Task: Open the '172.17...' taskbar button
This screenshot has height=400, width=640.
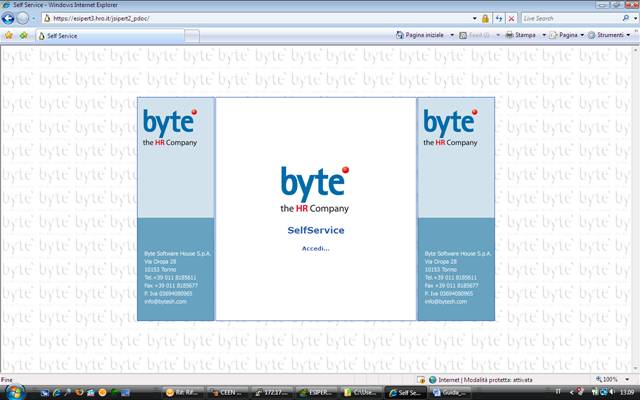Action: (x=272, y=393)
